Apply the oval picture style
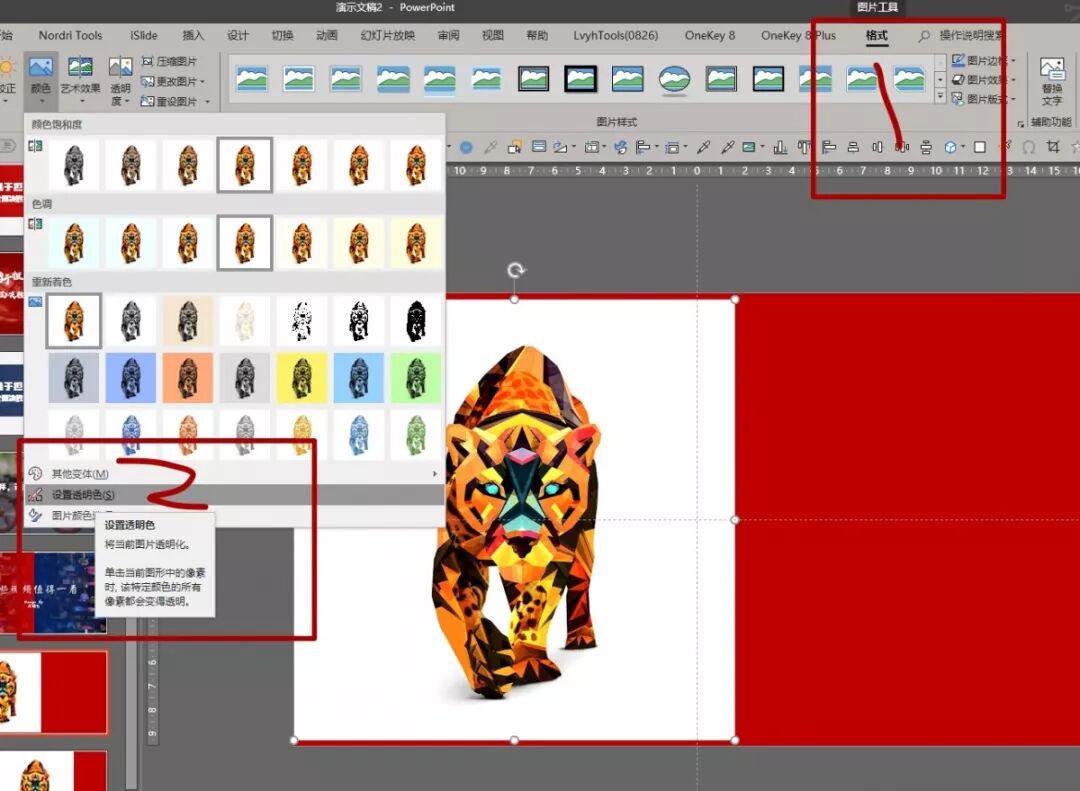Viewport: 1080px width, 791px height. coord(674,79)
